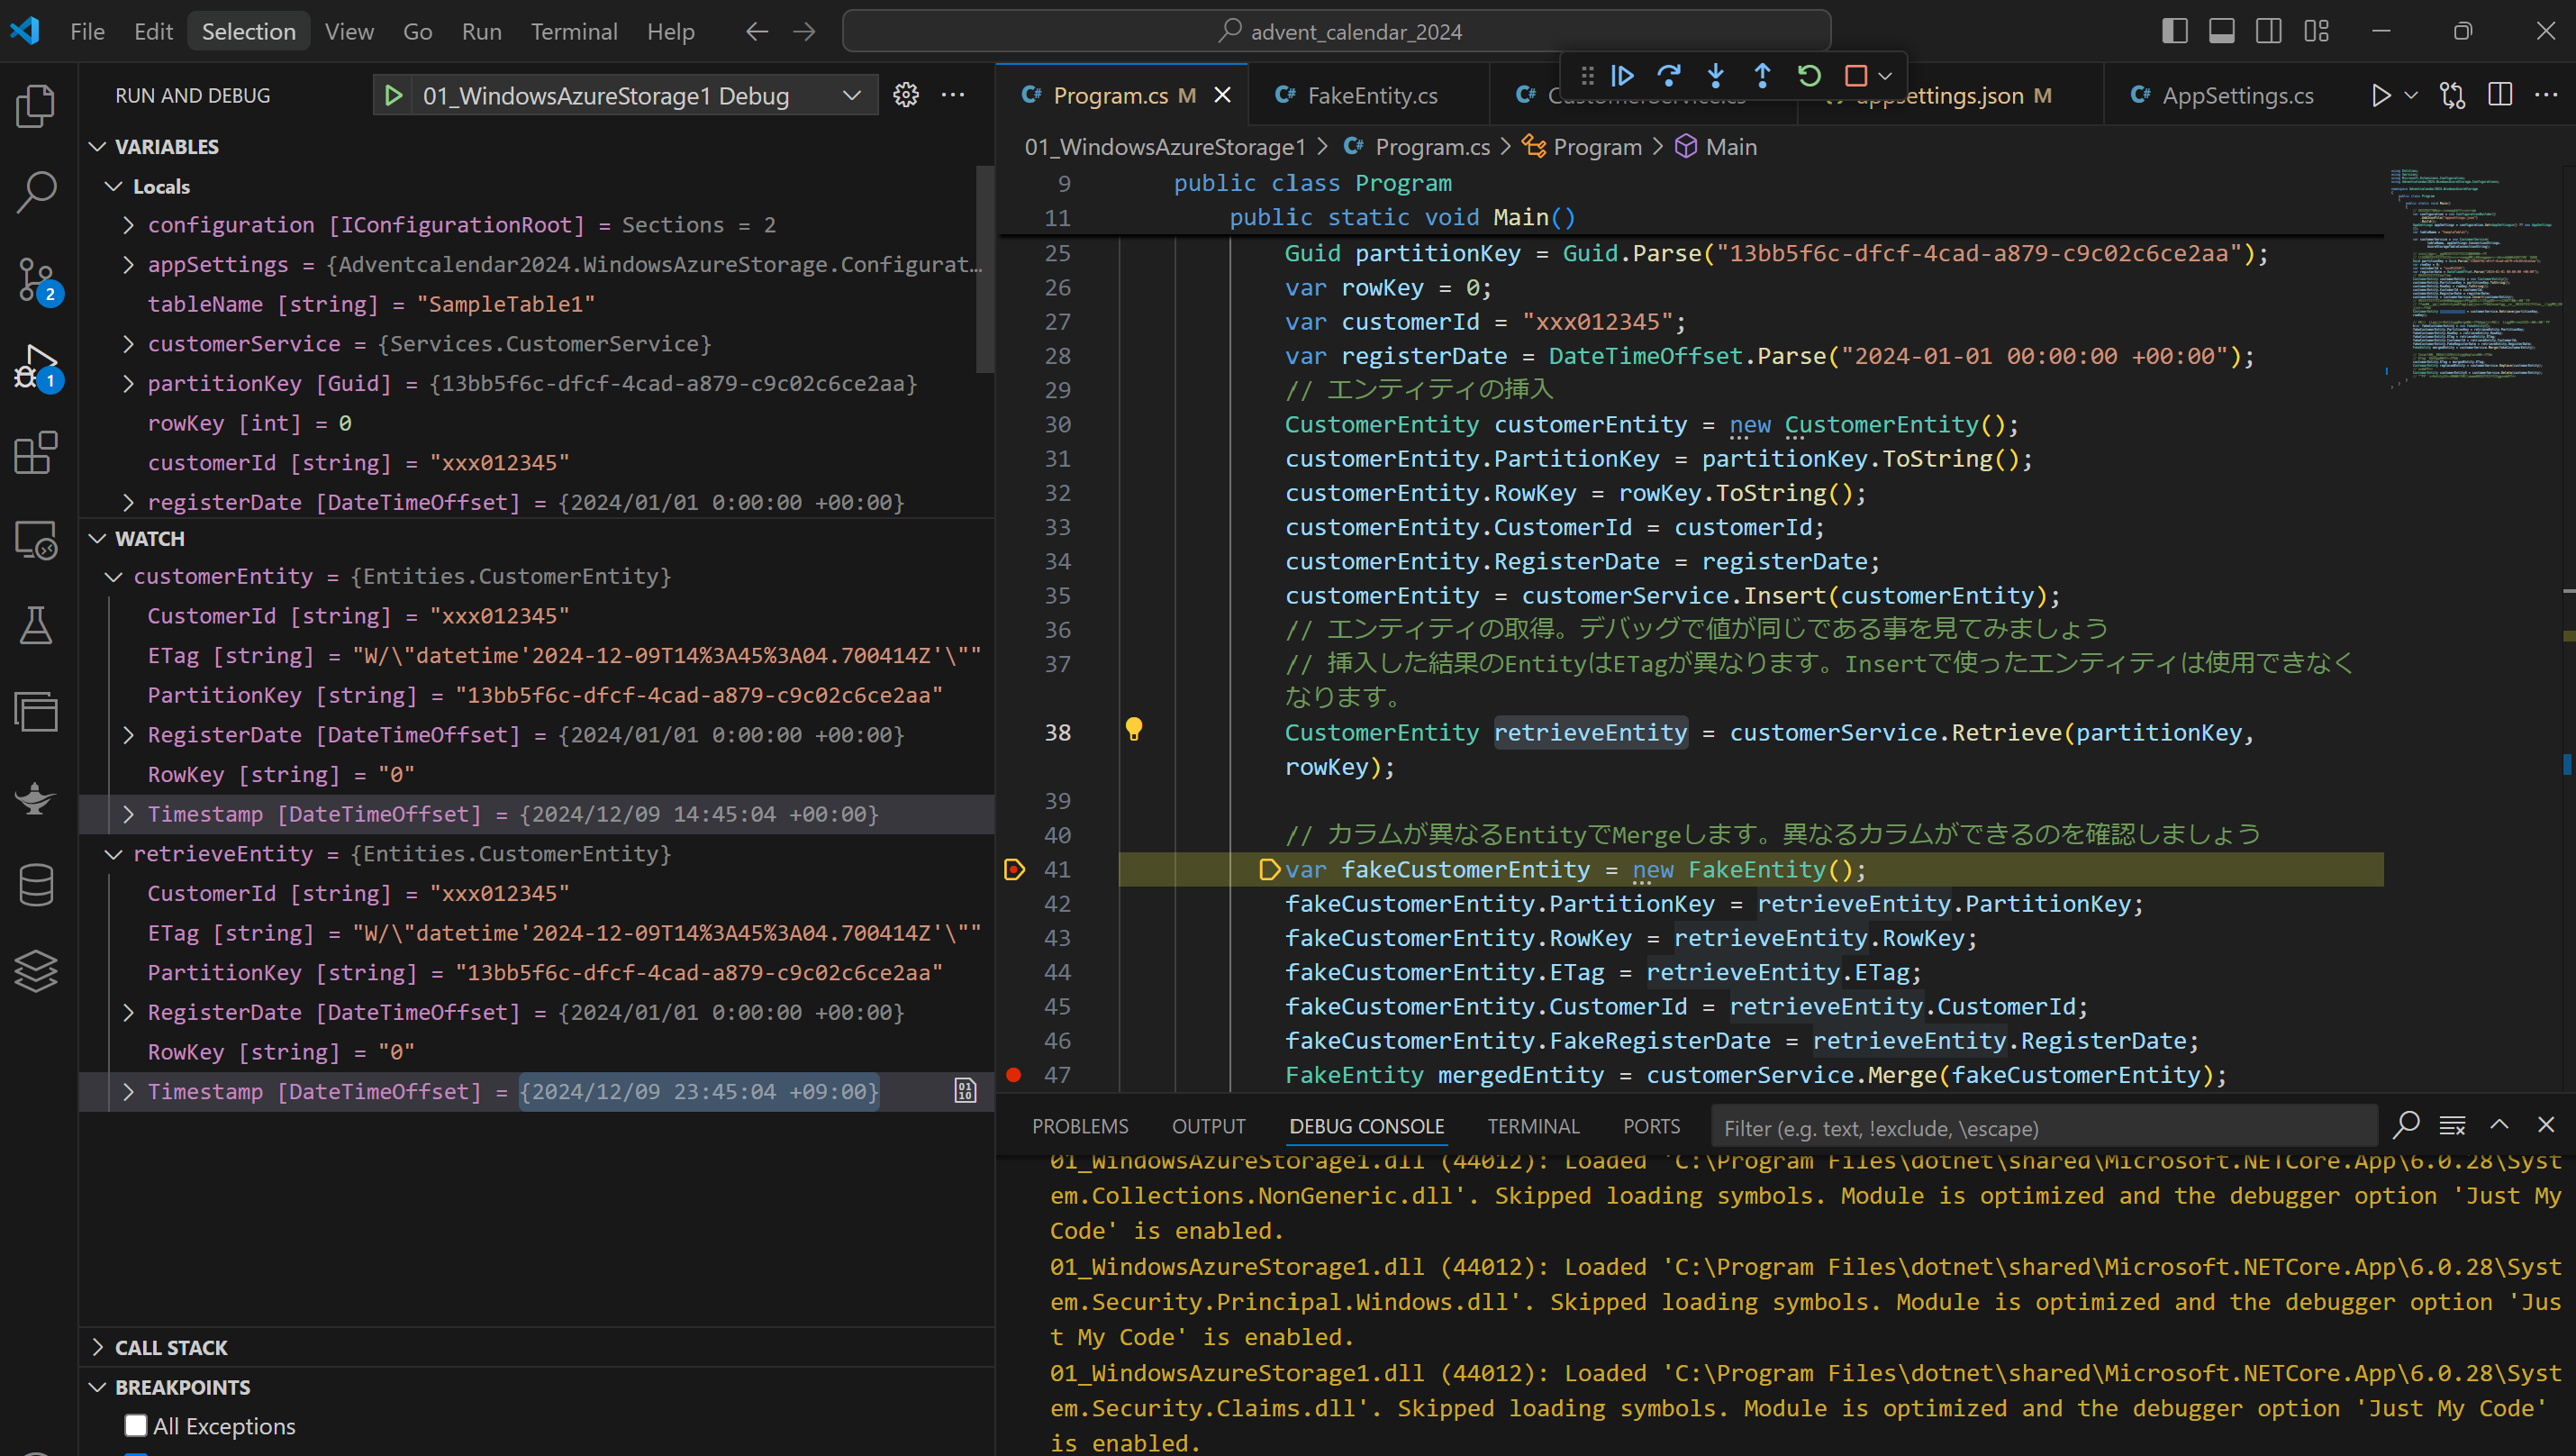Click the Step Into debug icon
This screenshot has width=2576, height=1456.
(1716, 76)
